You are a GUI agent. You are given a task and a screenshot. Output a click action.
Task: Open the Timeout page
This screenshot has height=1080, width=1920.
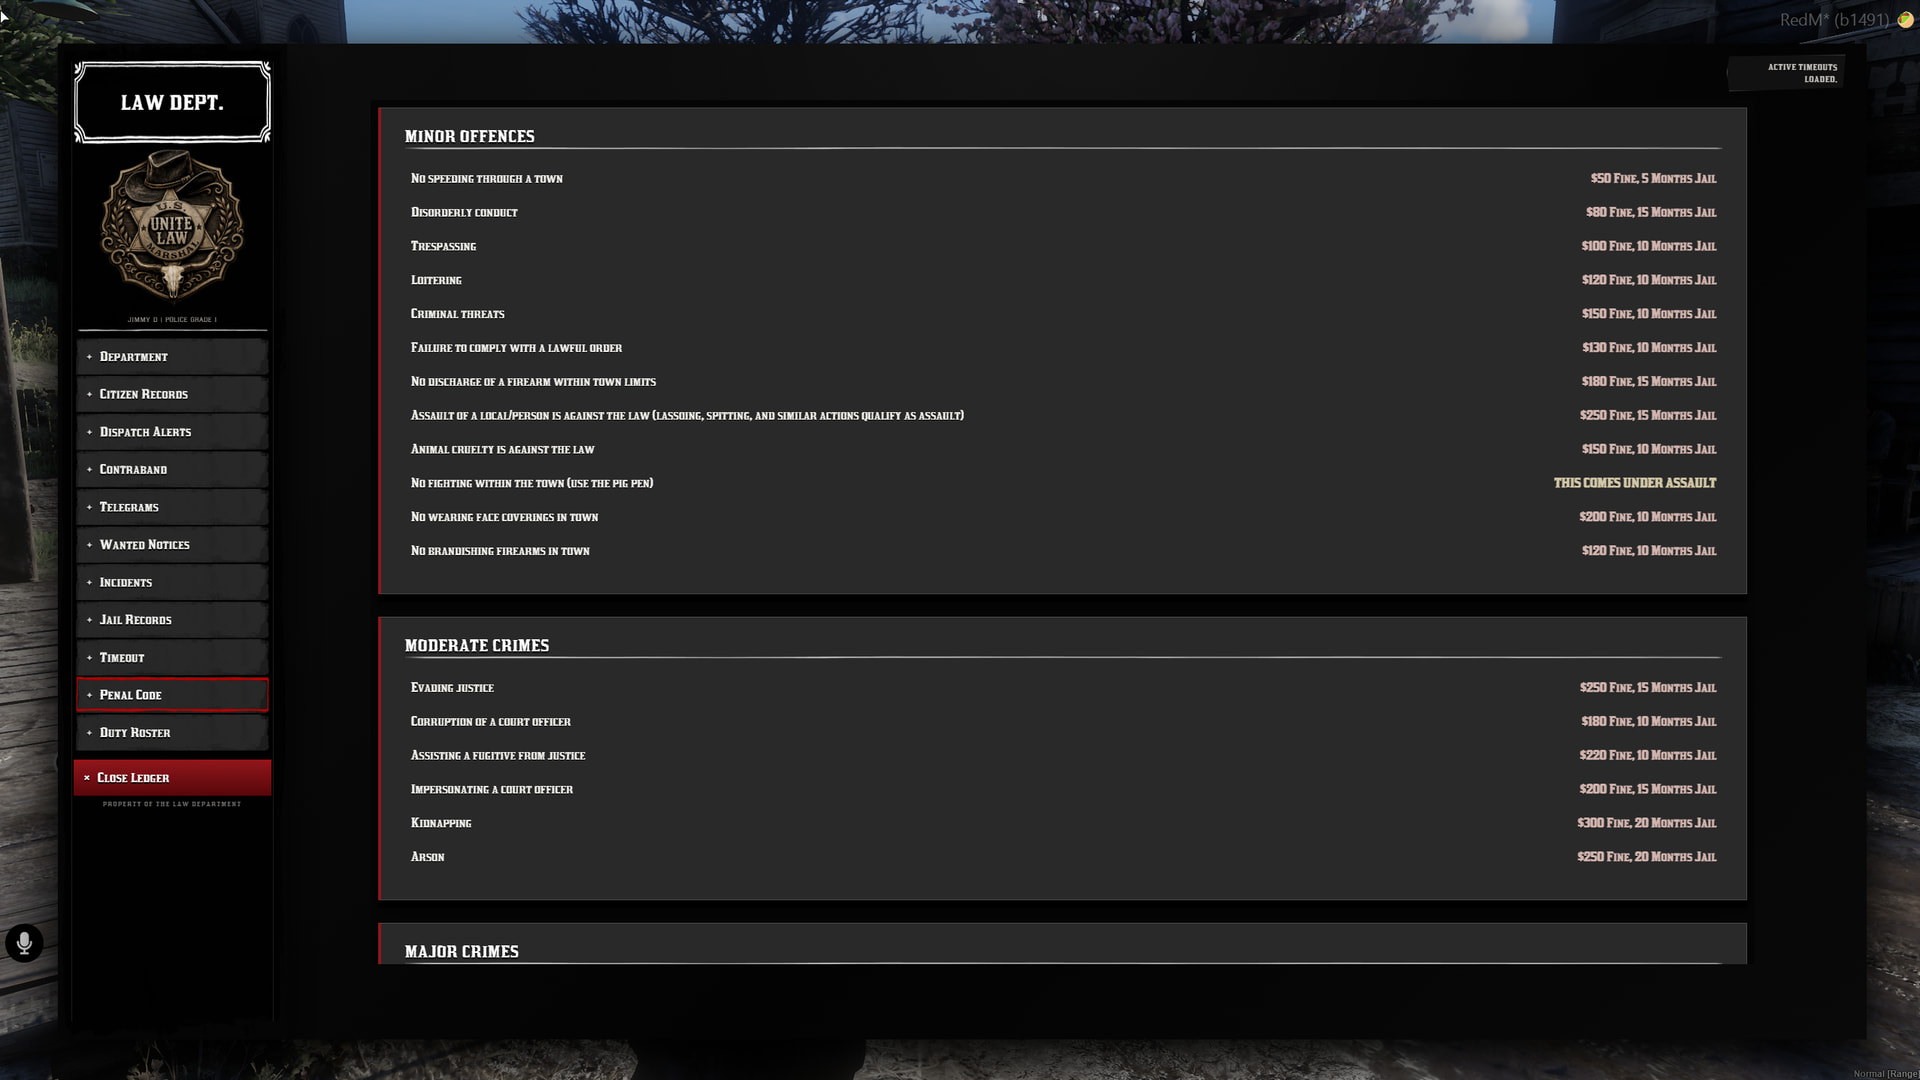172,658
